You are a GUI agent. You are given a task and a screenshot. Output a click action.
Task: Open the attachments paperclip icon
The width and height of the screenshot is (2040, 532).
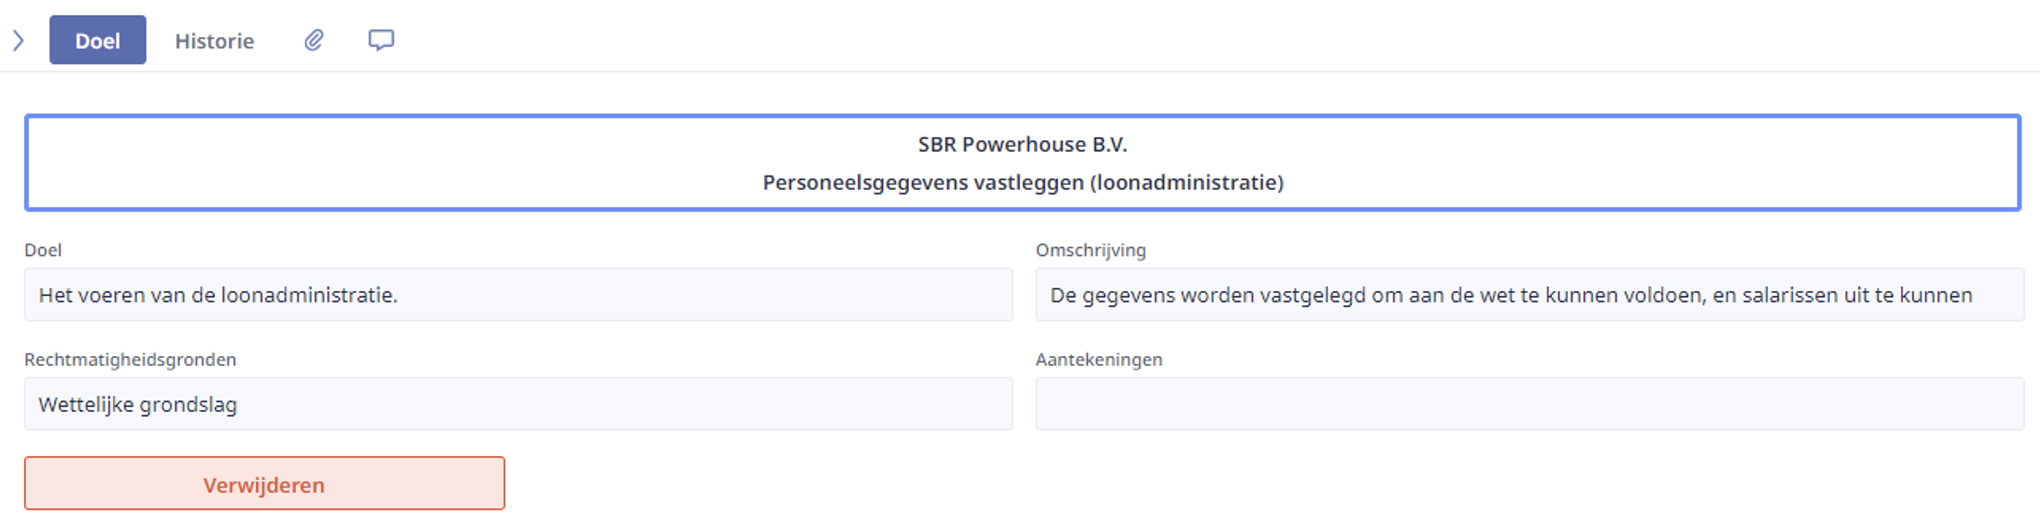[x=314, y=40]
